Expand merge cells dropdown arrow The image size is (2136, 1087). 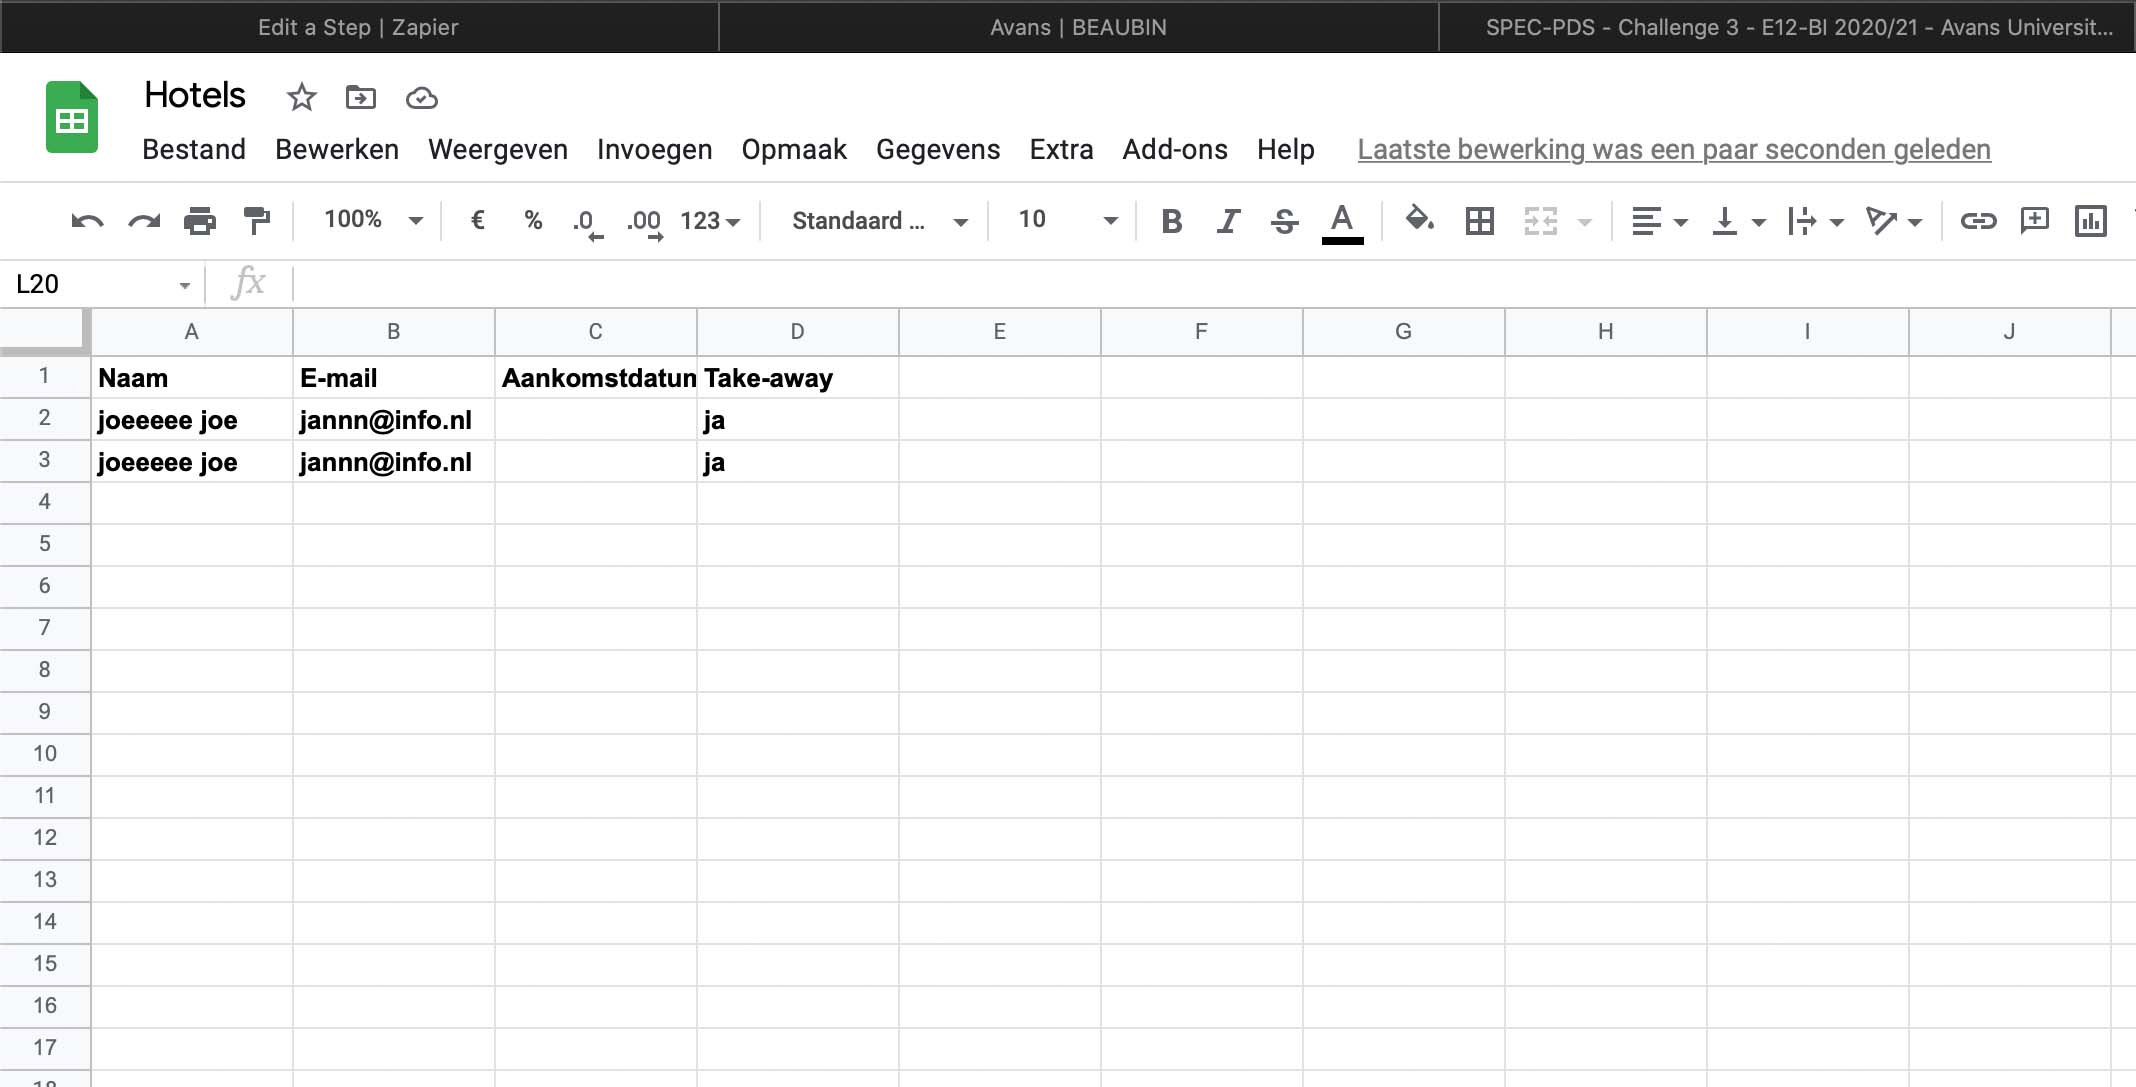tap(1585, 222)
